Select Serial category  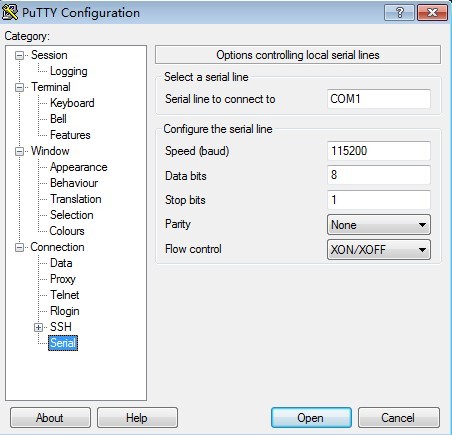click(x=63, y=343)
